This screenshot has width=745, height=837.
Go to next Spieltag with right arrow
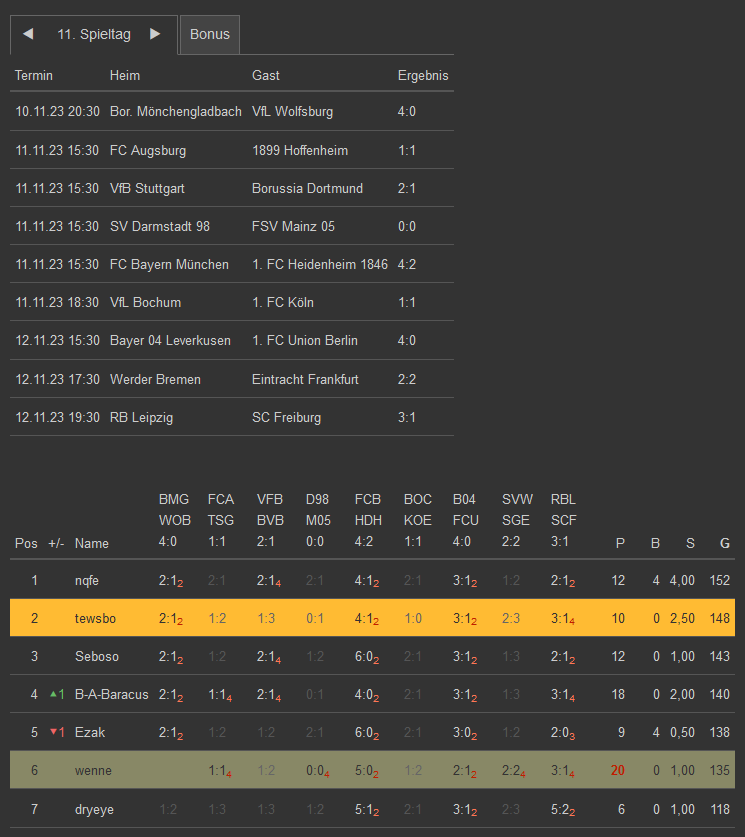tap(155, 34)
